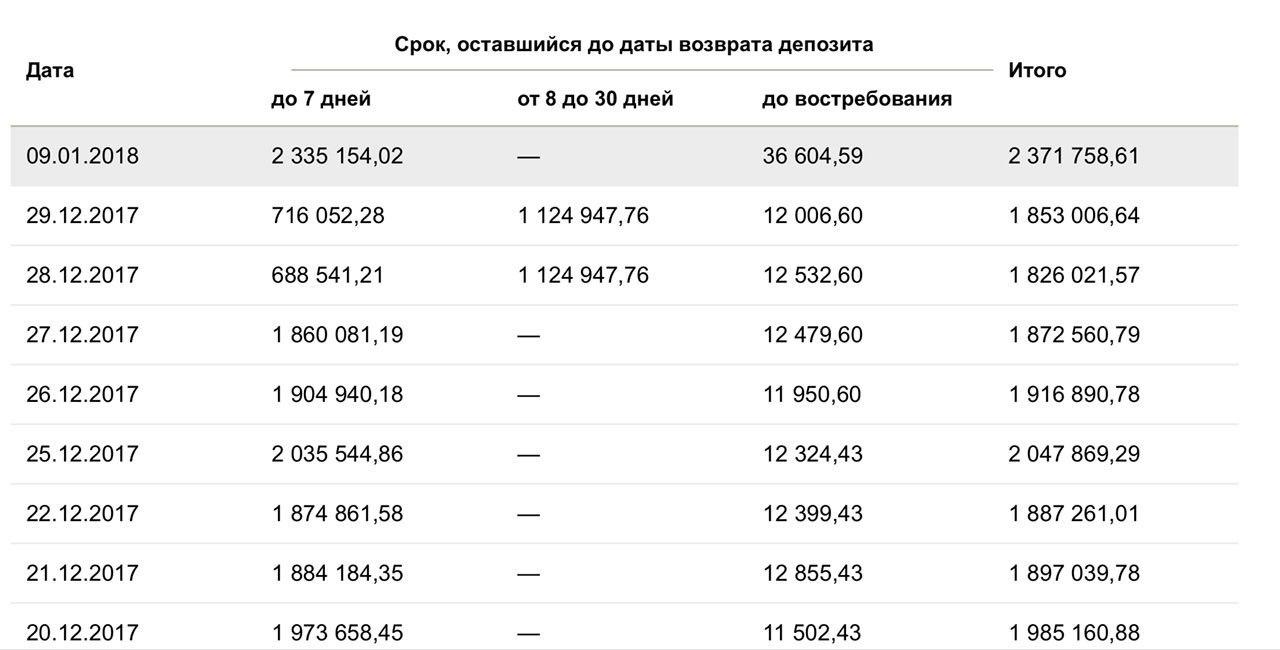Select the 26.12.2017 date cell
Screen dimensions: 1280x650
pos(82,394)
